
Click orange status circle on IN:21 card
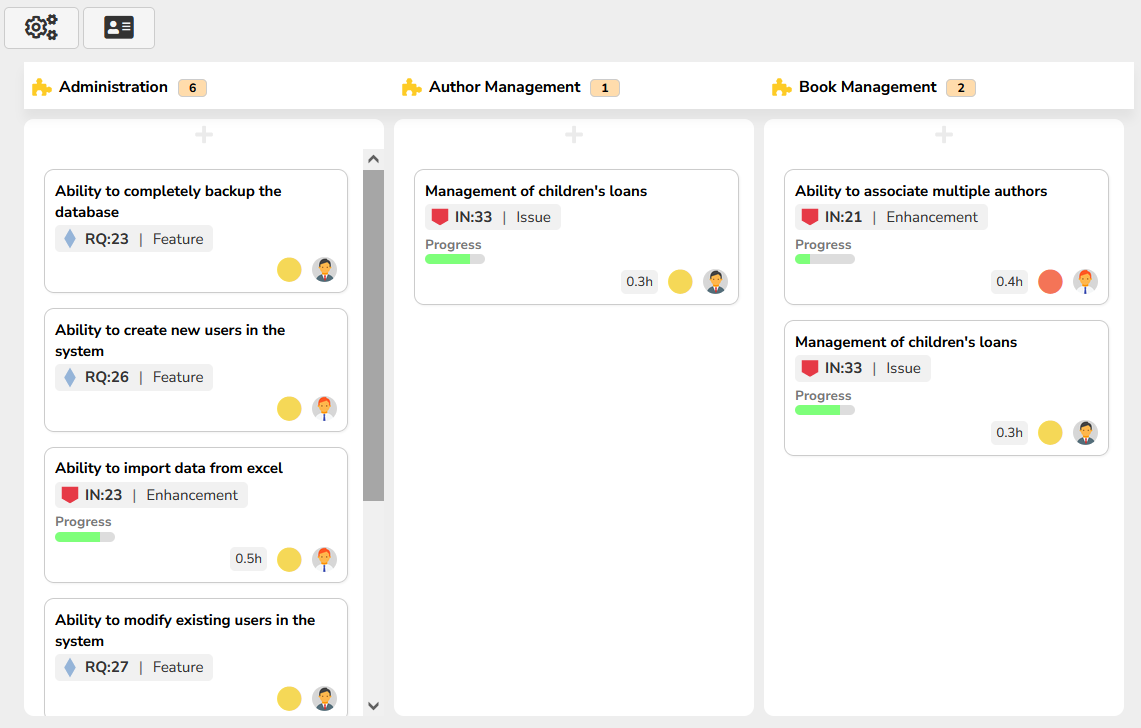click(1050, 282)
